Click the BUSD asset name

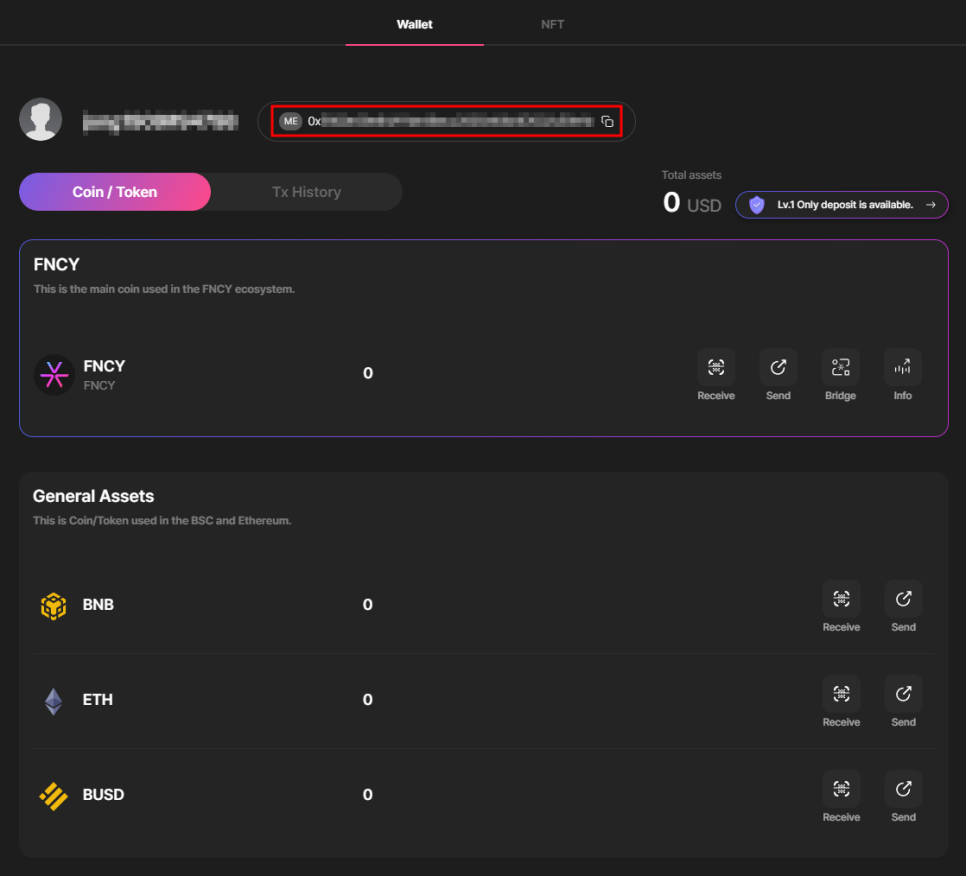tap(104, 795)
